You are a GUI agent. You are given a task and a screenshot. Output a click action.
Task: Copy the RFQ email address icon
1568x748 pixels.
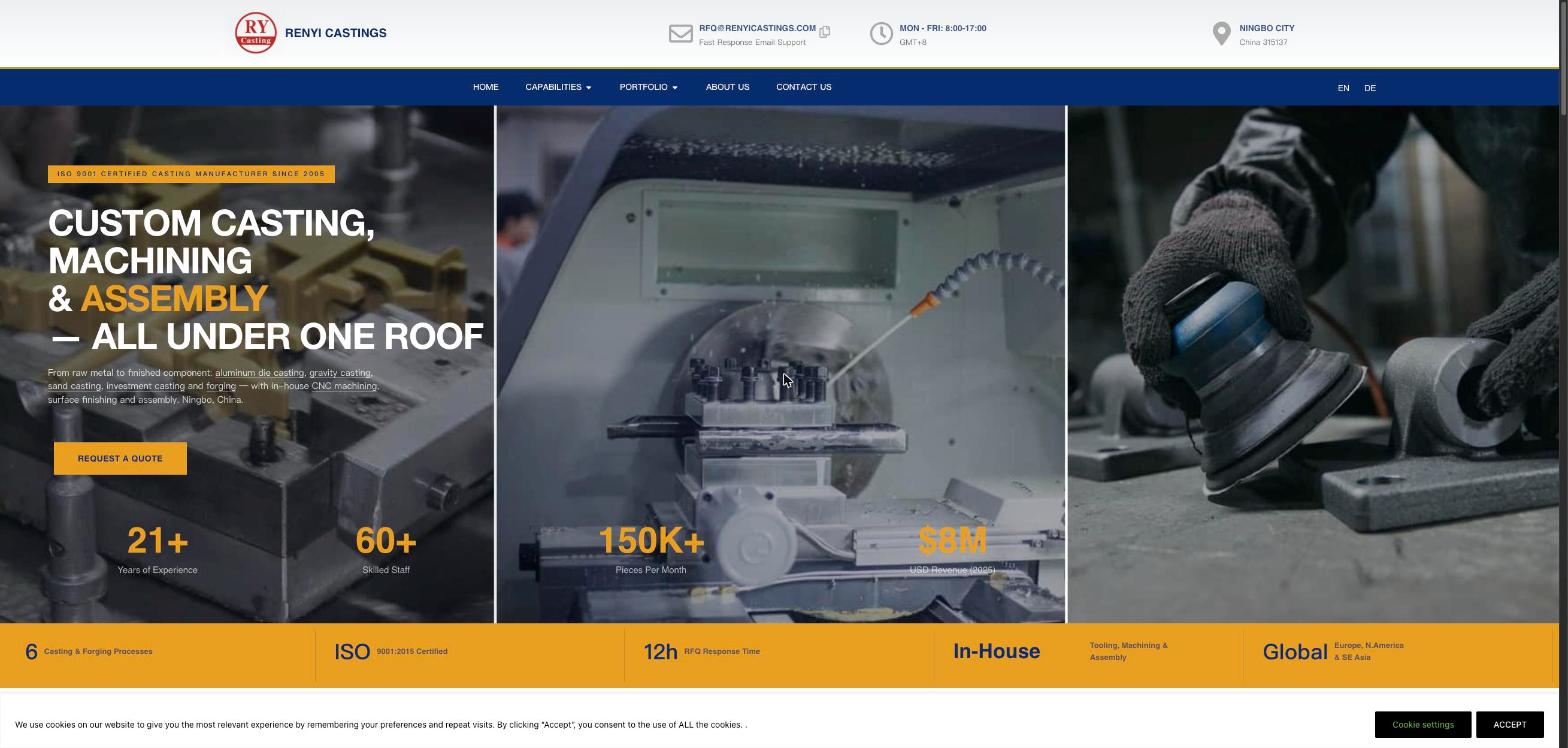tap(825, 32)
